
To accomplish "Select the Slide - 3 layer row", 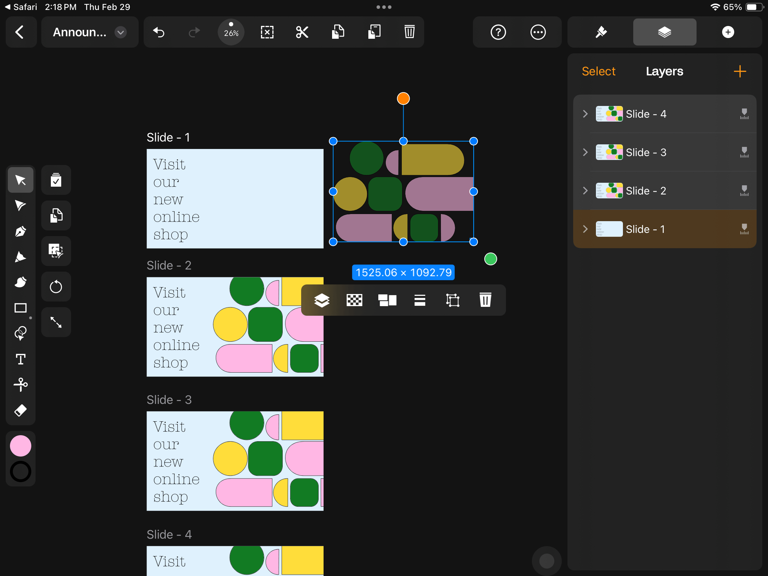I will coord(665,152).
